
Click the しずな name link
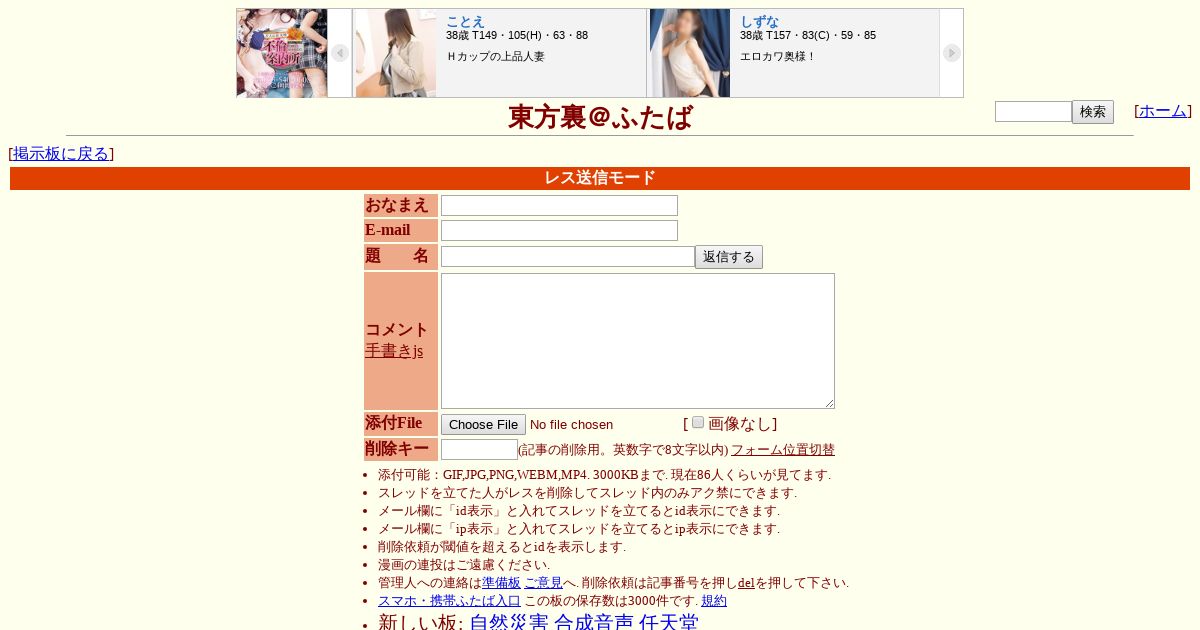(x=759, y=21)
